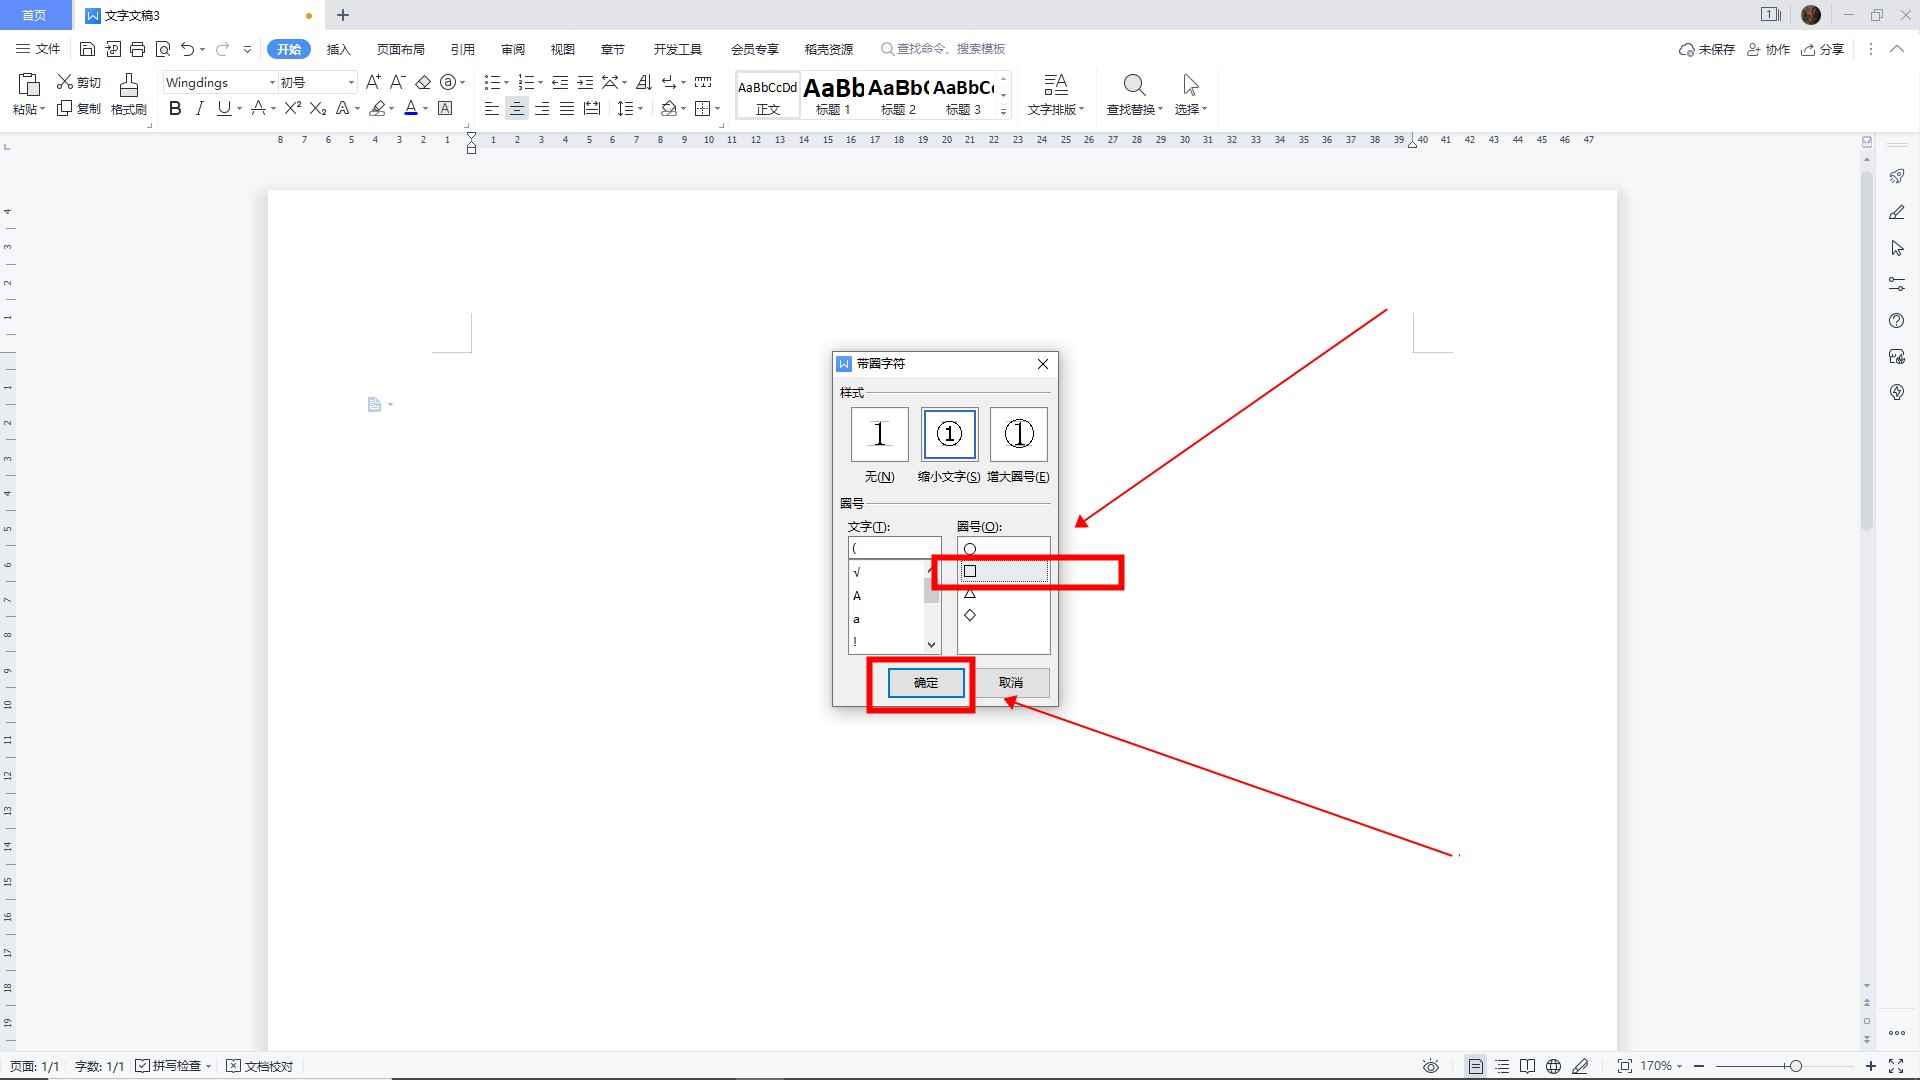
Task: Open the font size 初号 dropdown
Action: (351, 82)
